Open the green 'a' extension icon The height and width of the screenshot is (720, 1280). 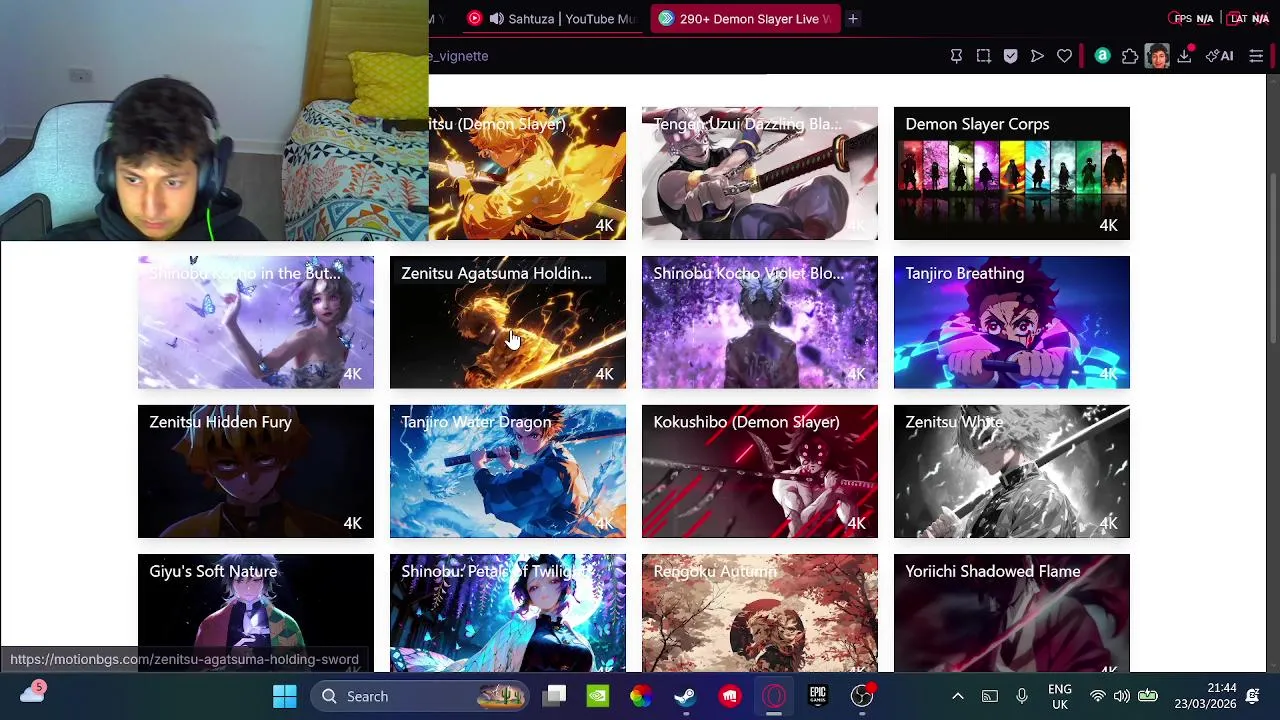(x=1102, y=56)
